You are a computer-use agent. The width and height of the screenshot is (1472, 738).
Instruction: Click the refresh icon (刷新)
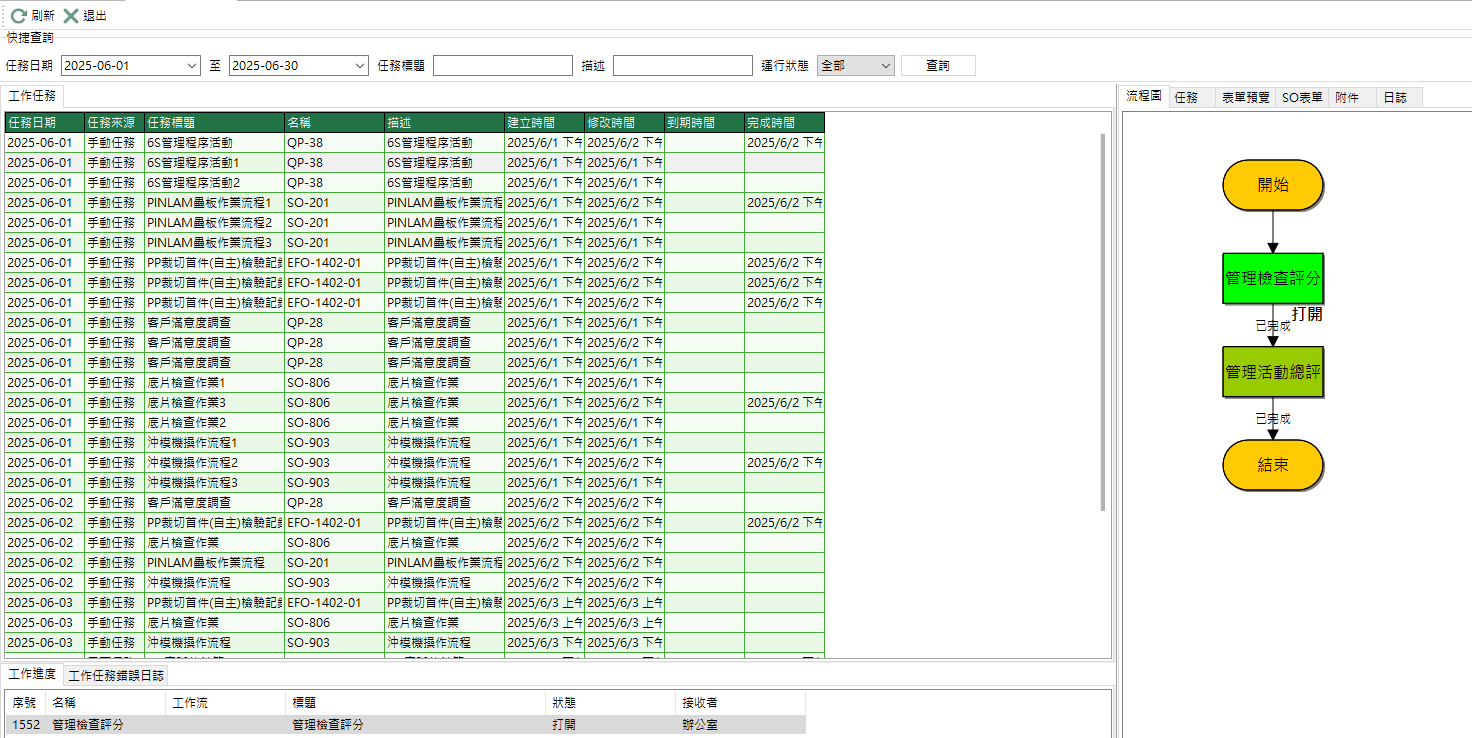19,16
